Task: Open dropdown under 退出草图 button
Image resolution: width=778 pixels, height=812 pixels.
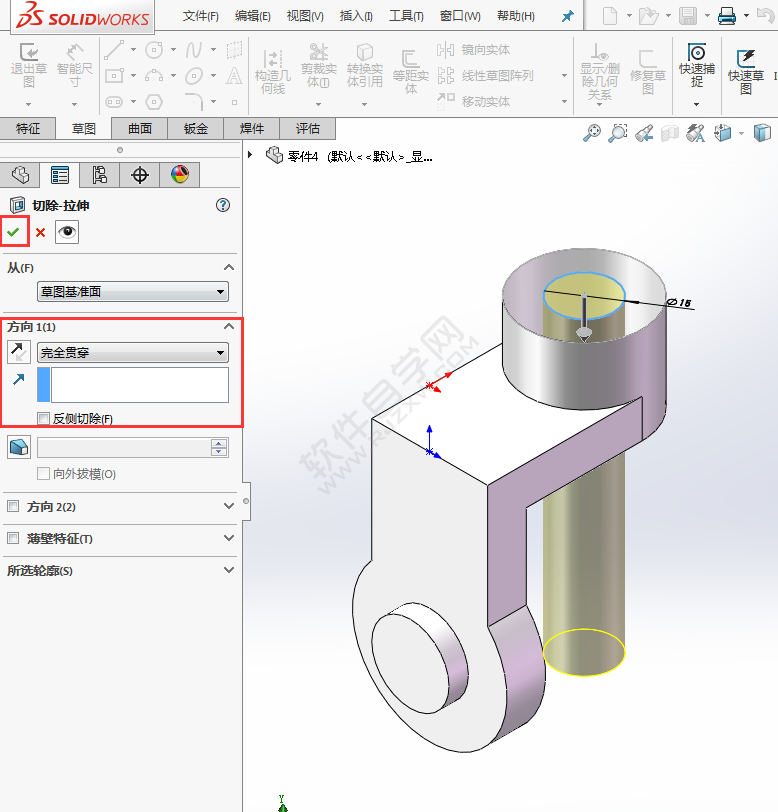Action: point(28,104)
